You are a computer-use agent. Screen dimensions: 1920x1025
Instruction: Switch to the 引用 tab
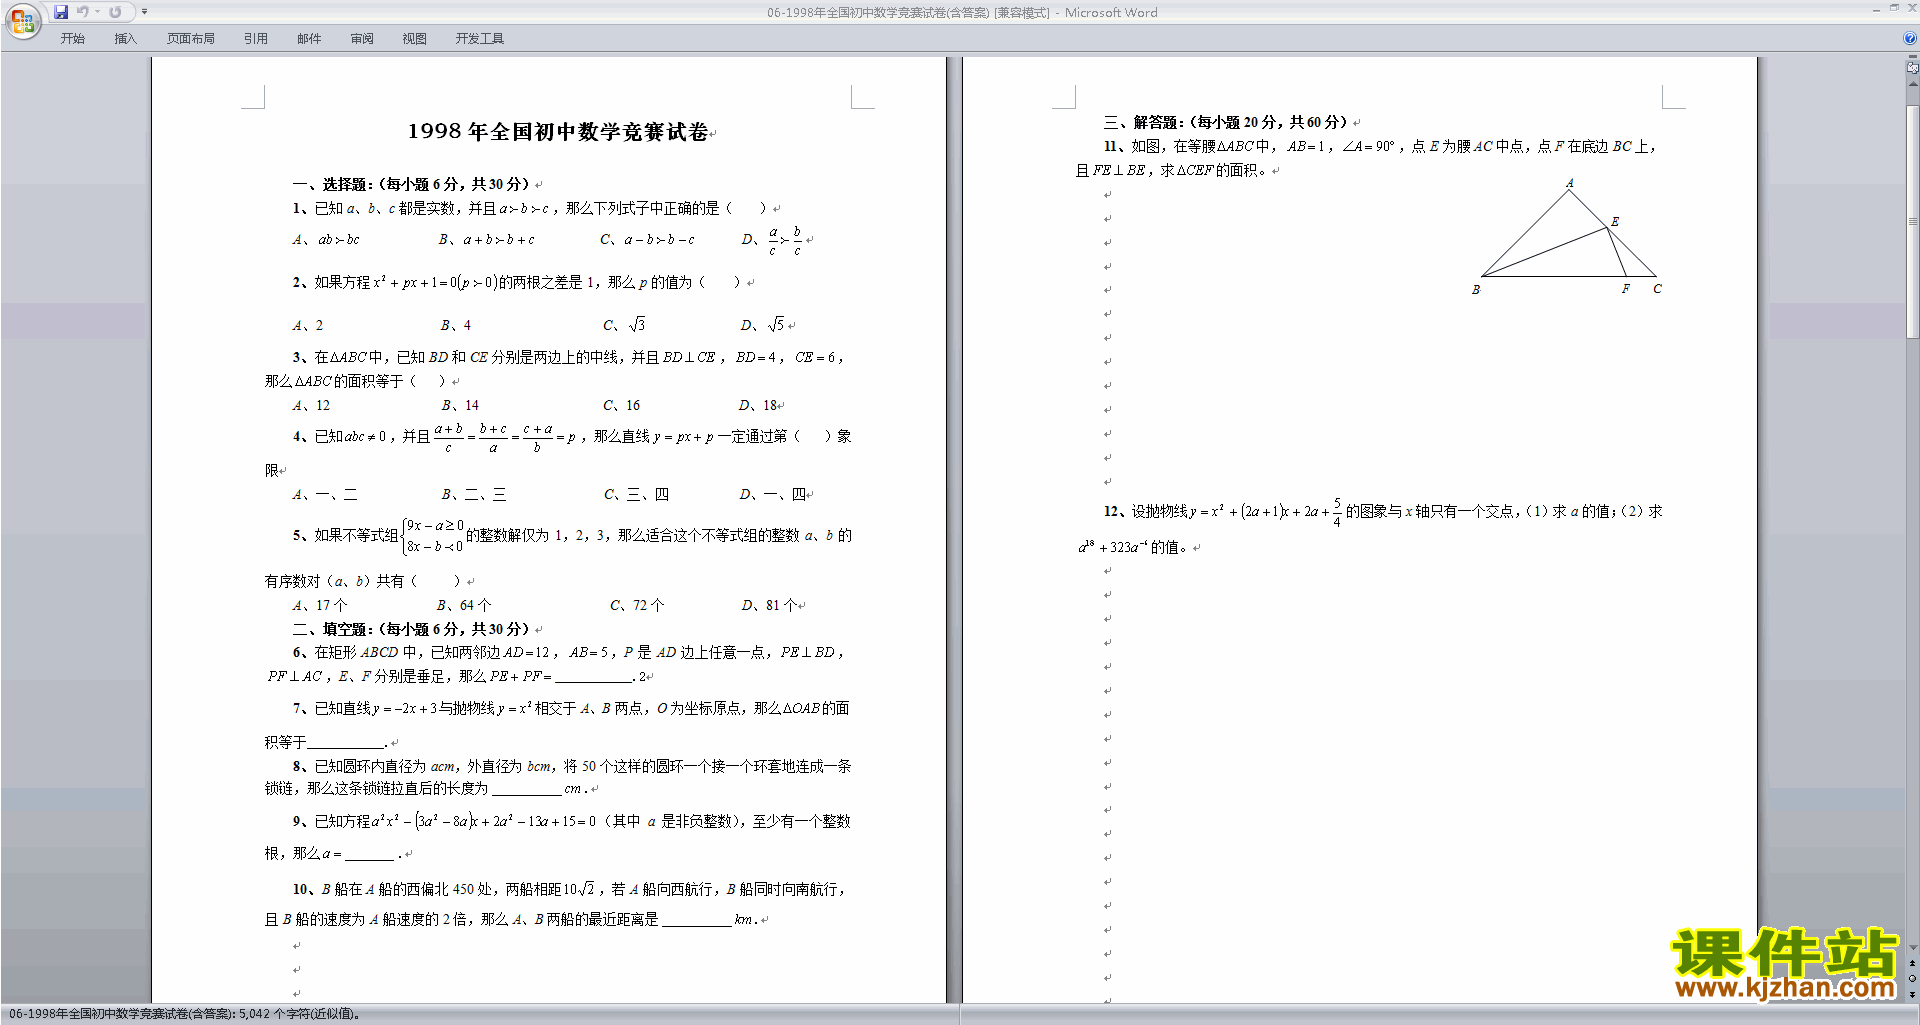tap(255, 39)
